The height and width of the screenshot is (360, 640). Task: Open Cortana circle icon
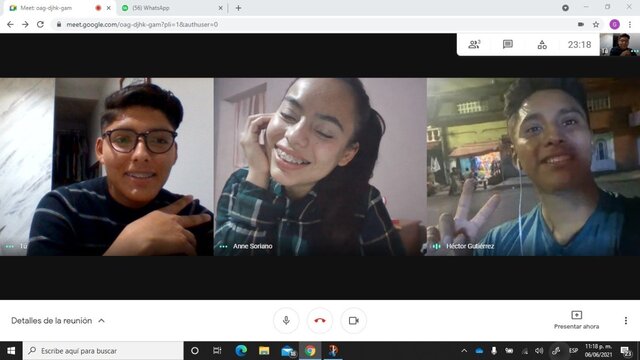point(195,351)
